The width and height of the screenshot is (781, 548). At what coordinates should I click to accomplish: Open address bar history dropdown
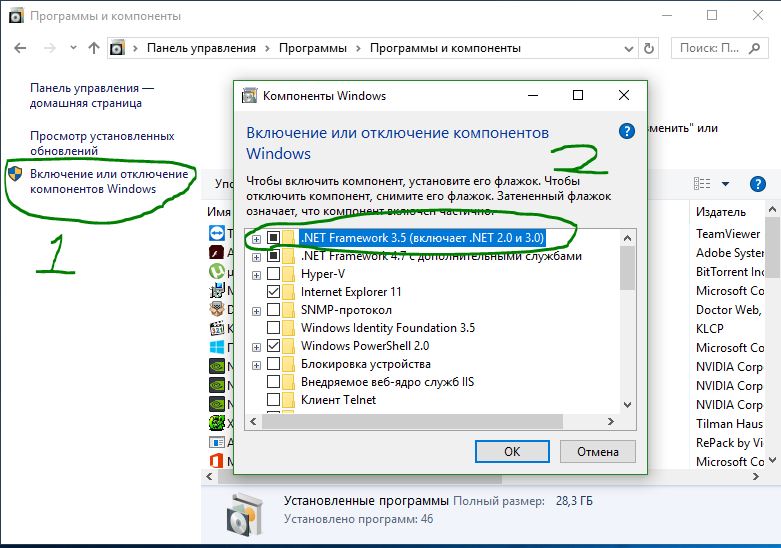coord(629,49)
